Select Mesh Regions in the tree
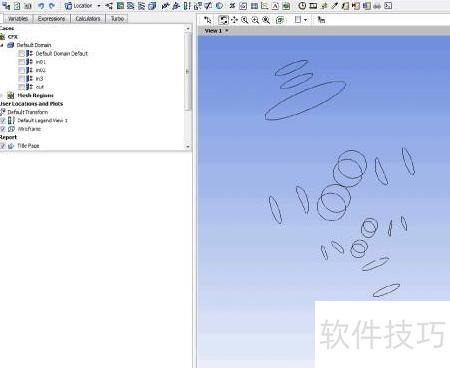Viewport: 450px width, 368px height. 35,95
